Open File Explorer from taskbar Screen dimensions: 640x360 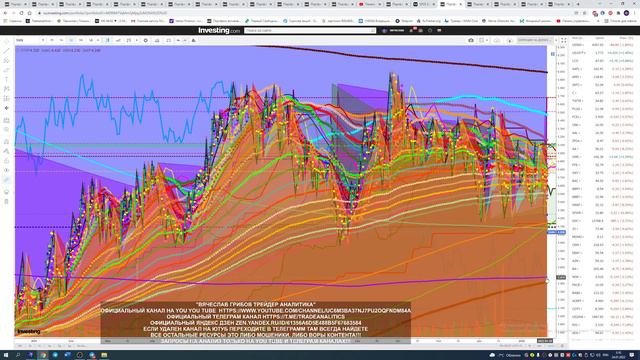click(x=104, y=355)
